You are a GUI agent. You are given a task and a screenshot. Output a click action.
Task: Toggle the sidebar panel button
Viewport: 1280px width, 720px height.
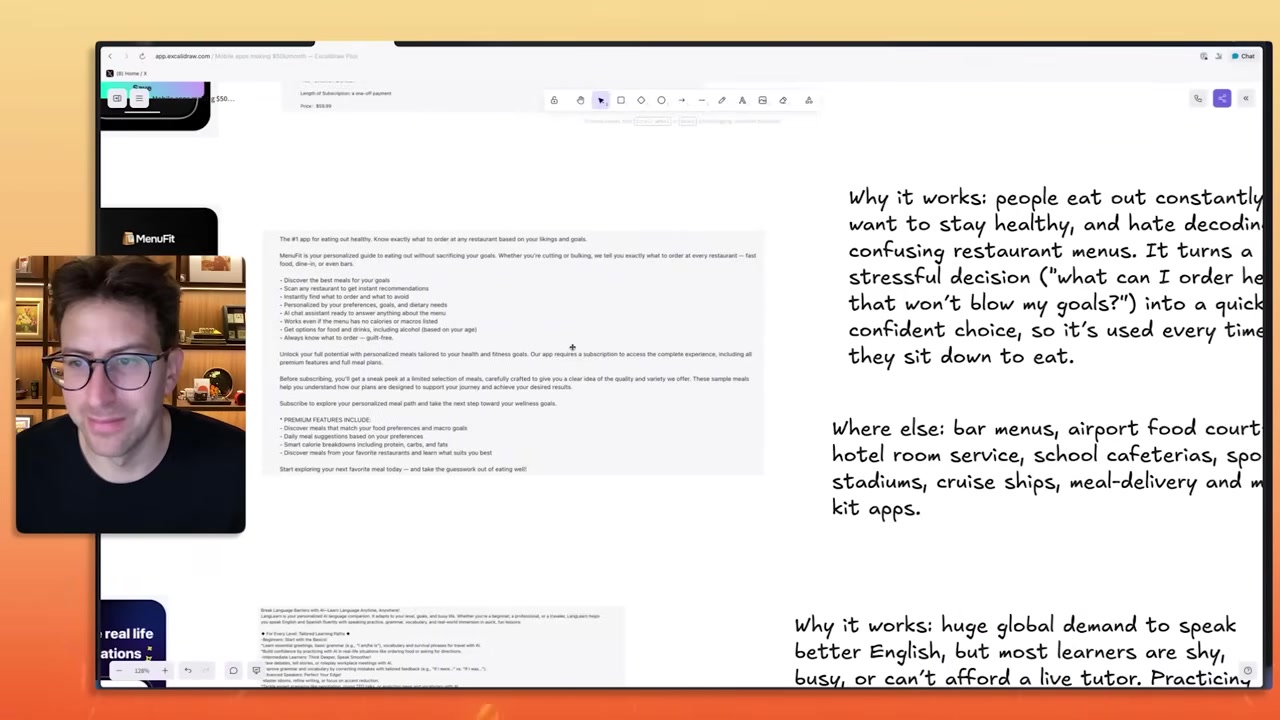[x=117, y=98]
